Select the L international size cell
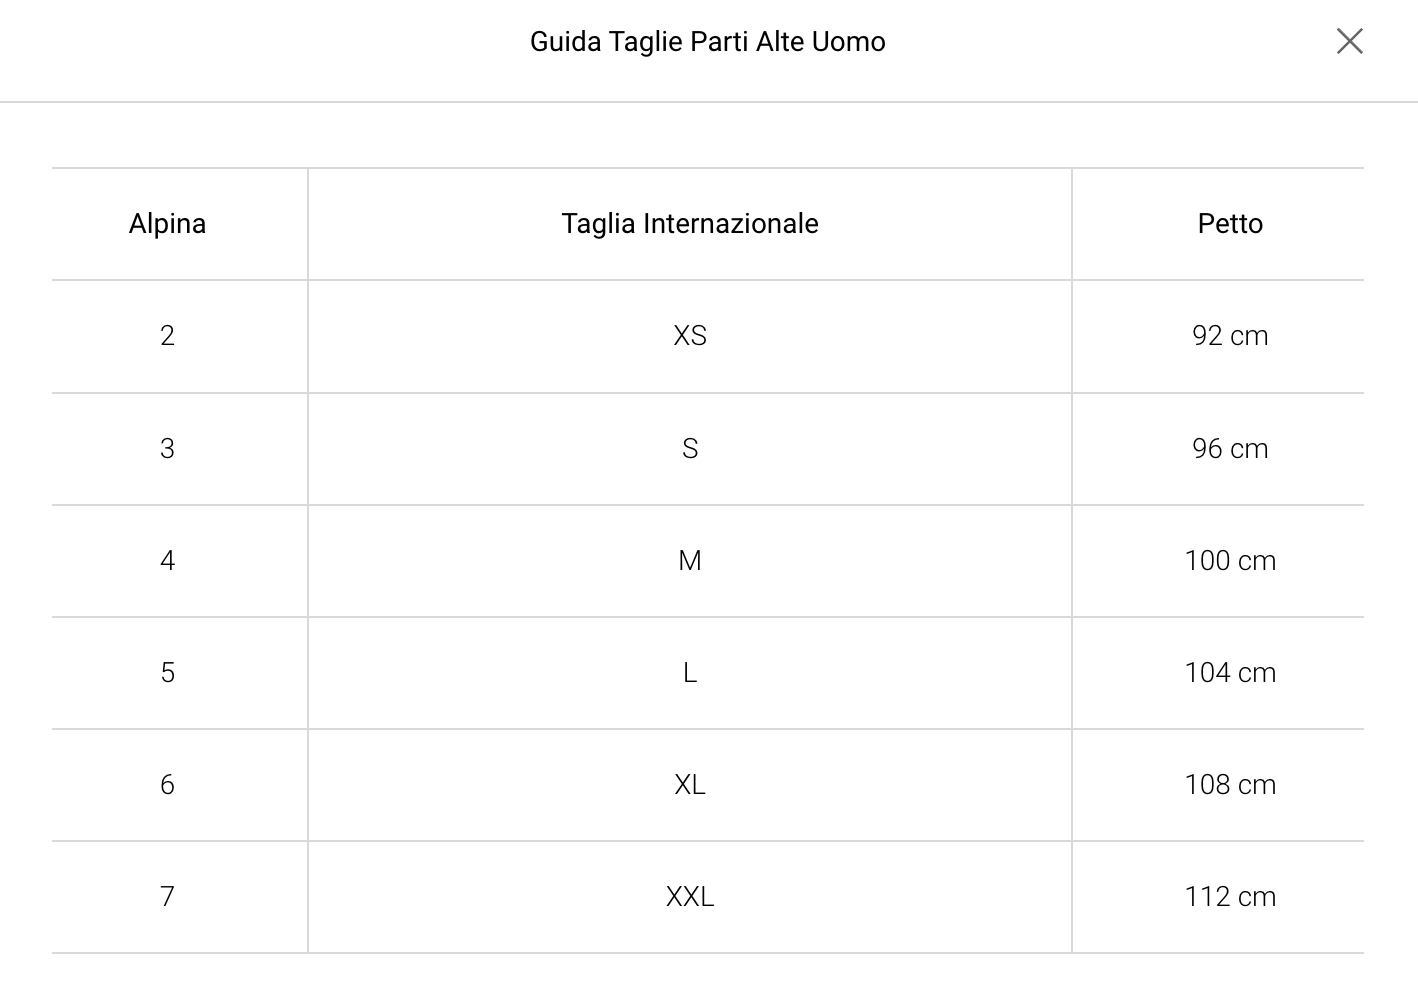The height and width of the screenshot is (1004, 1418). point(689,673)
